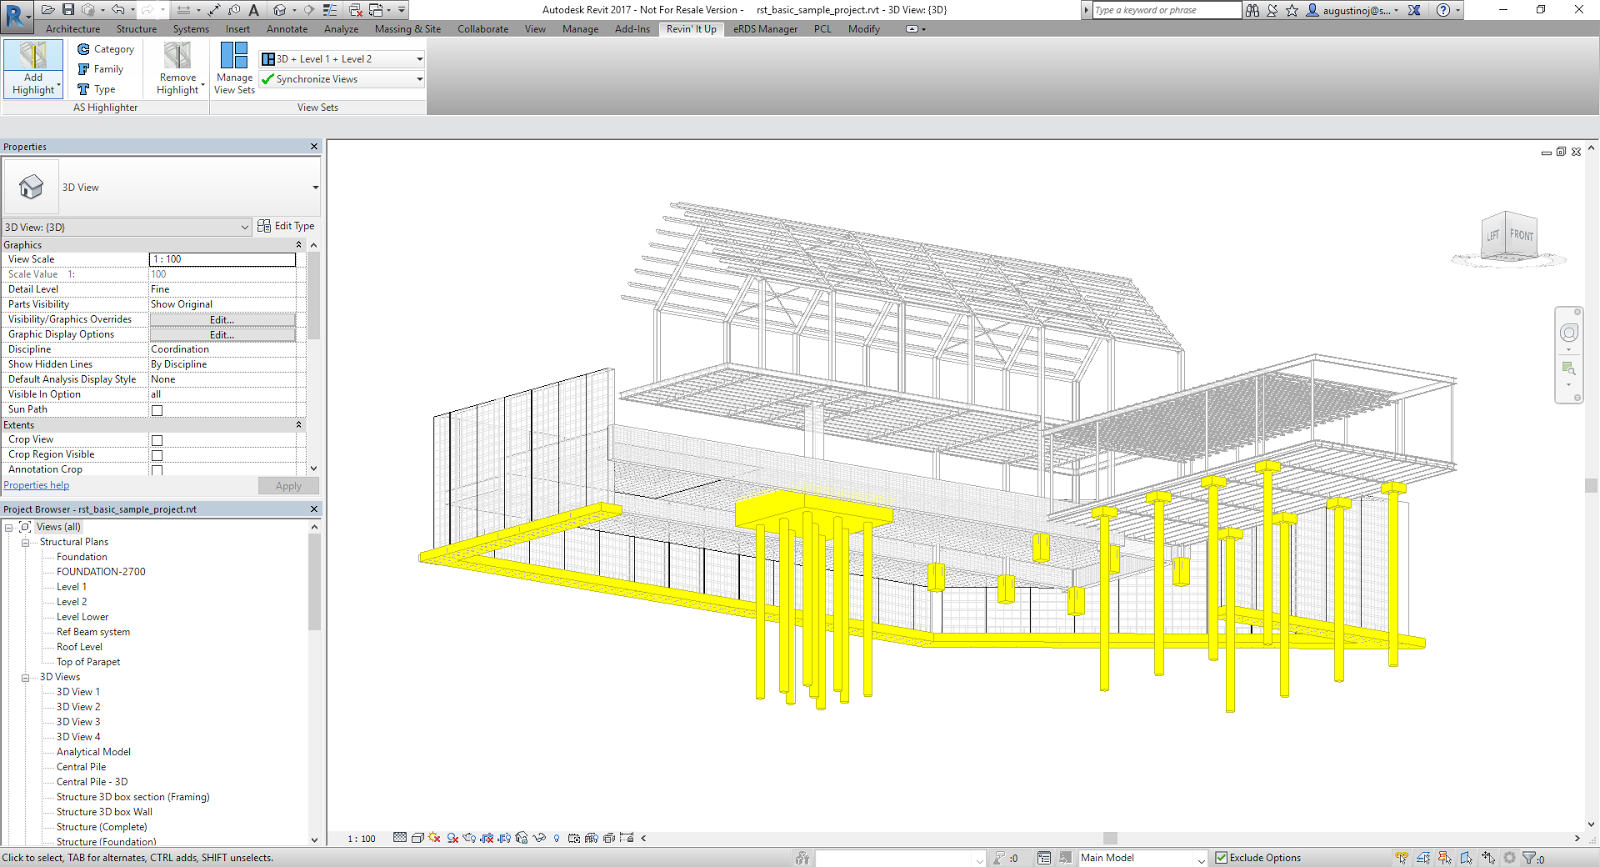Click the keyword search input field
This screenshot has width=1600, height=867.
coord(1166,10)
